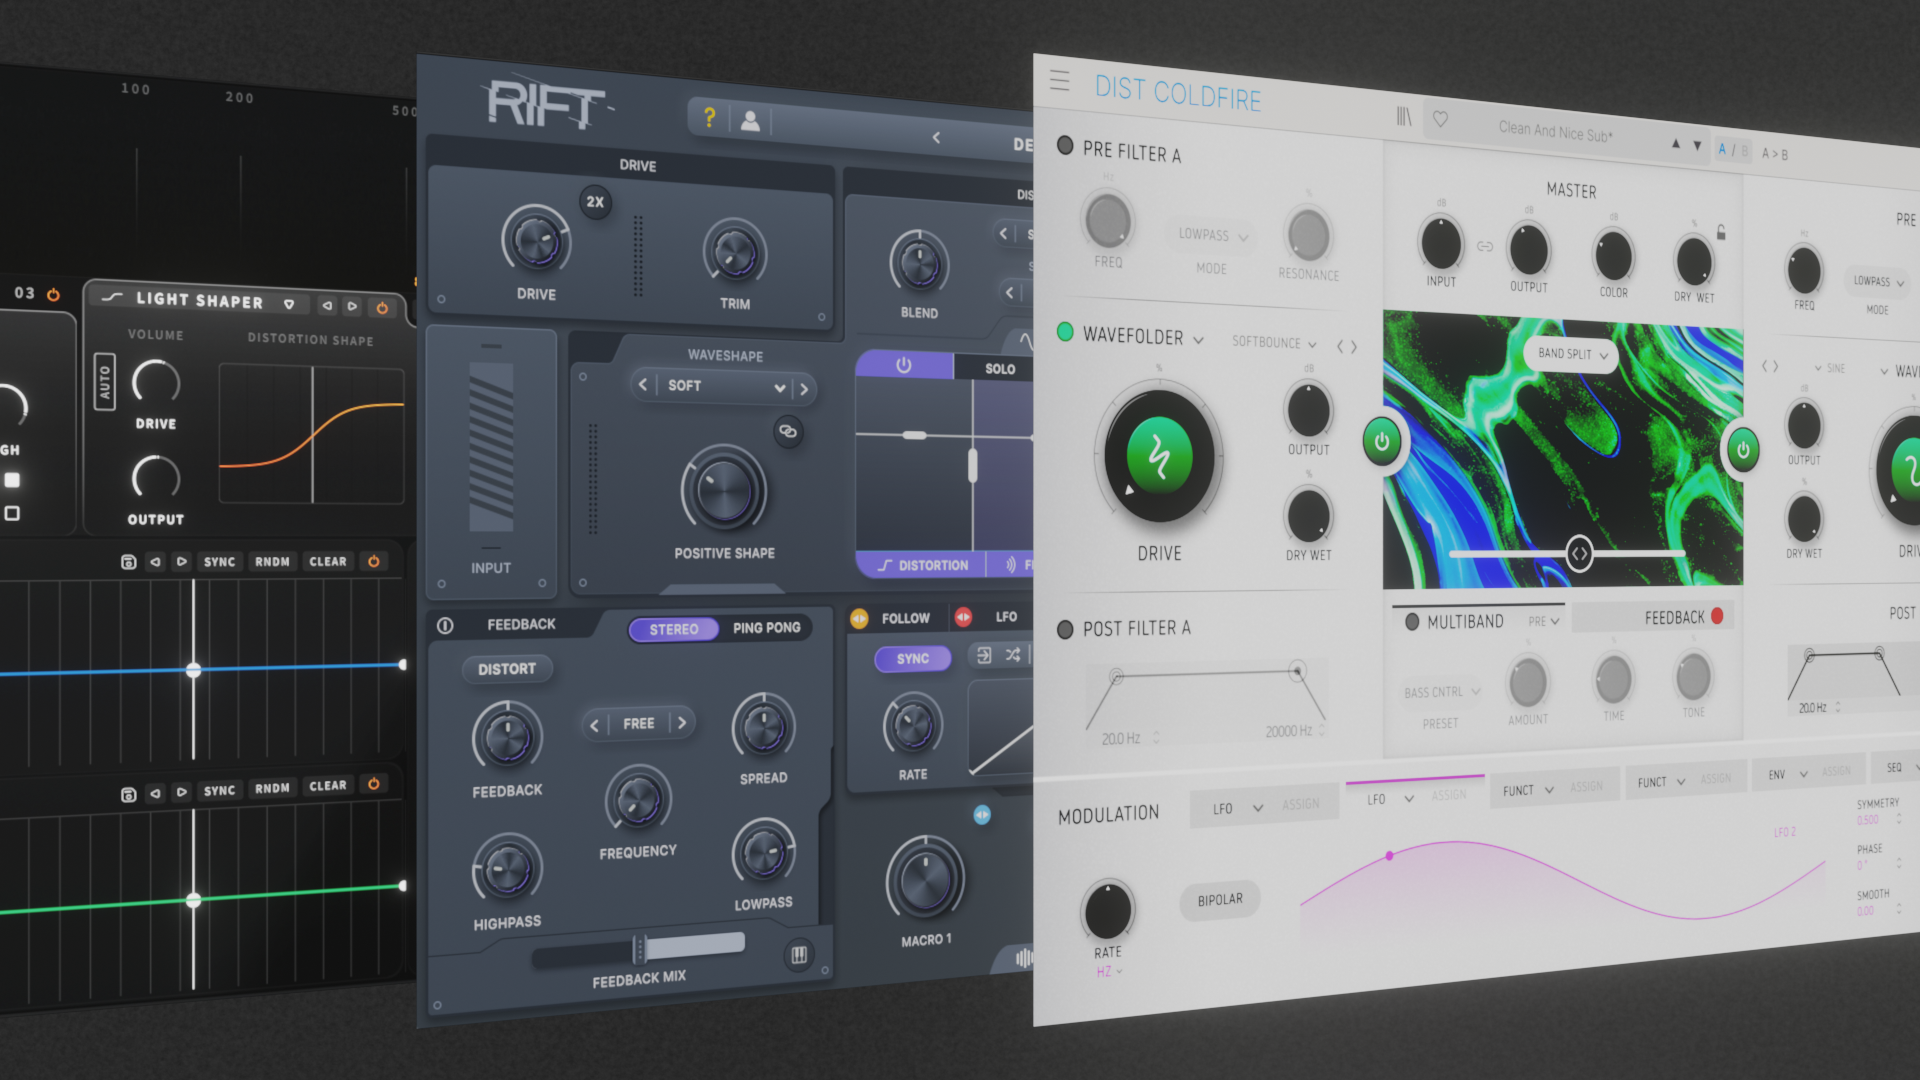Click the Bipolar button in Modulation

coord(1220,900)
